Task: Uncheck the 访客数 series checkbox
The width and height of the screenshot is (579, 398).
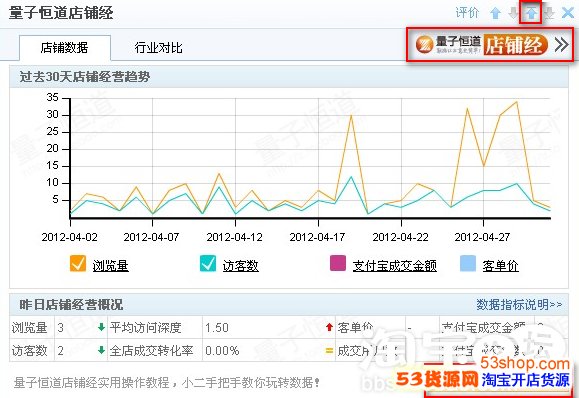Action: click(208, 264)
